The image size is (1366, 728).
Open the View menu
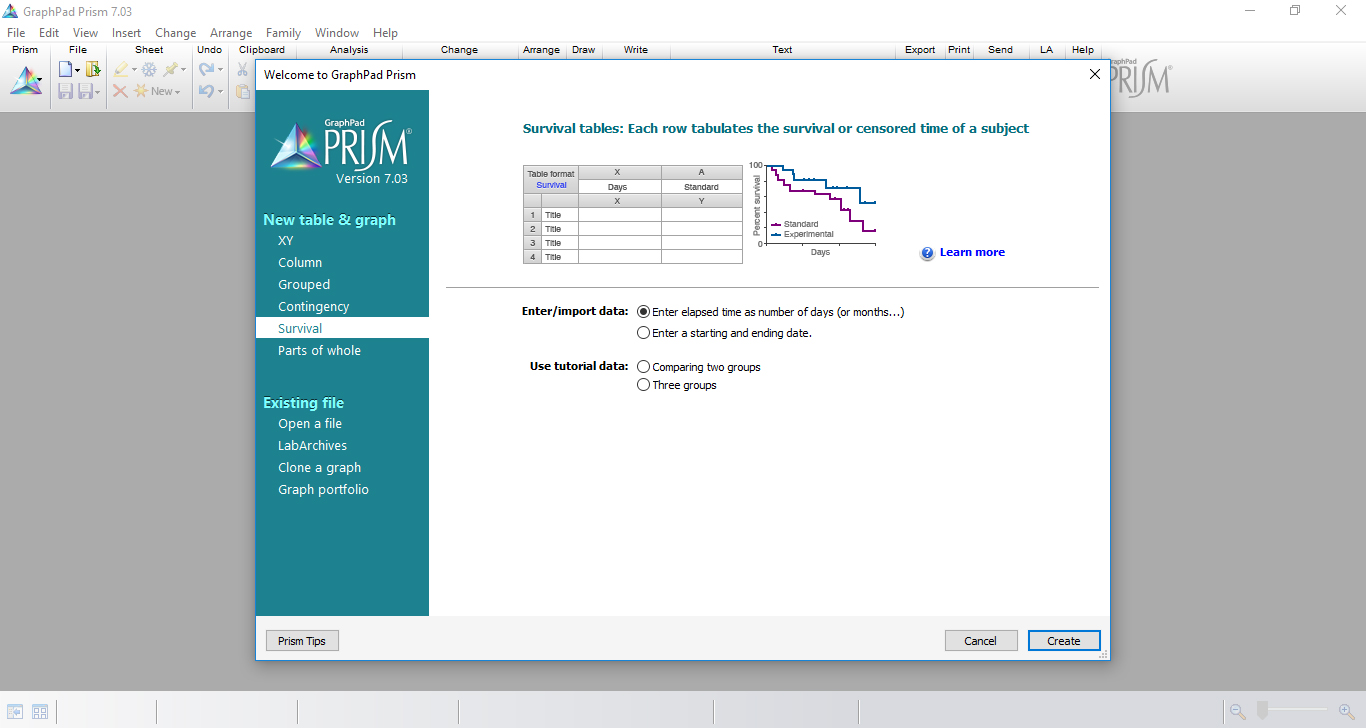tap(85, 33)
